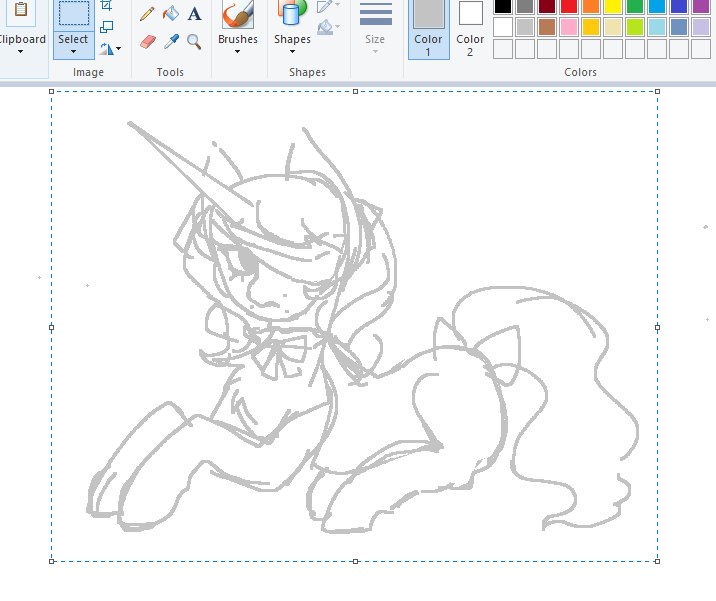This screenshot has height=601, width=716.
Task: Expand the Rotate dropdown arrow
Action: (119, 48)
